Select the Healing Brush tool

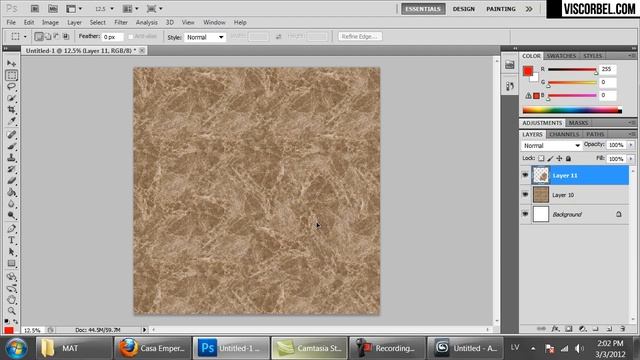pyautogui.click(x=11, y=134)
